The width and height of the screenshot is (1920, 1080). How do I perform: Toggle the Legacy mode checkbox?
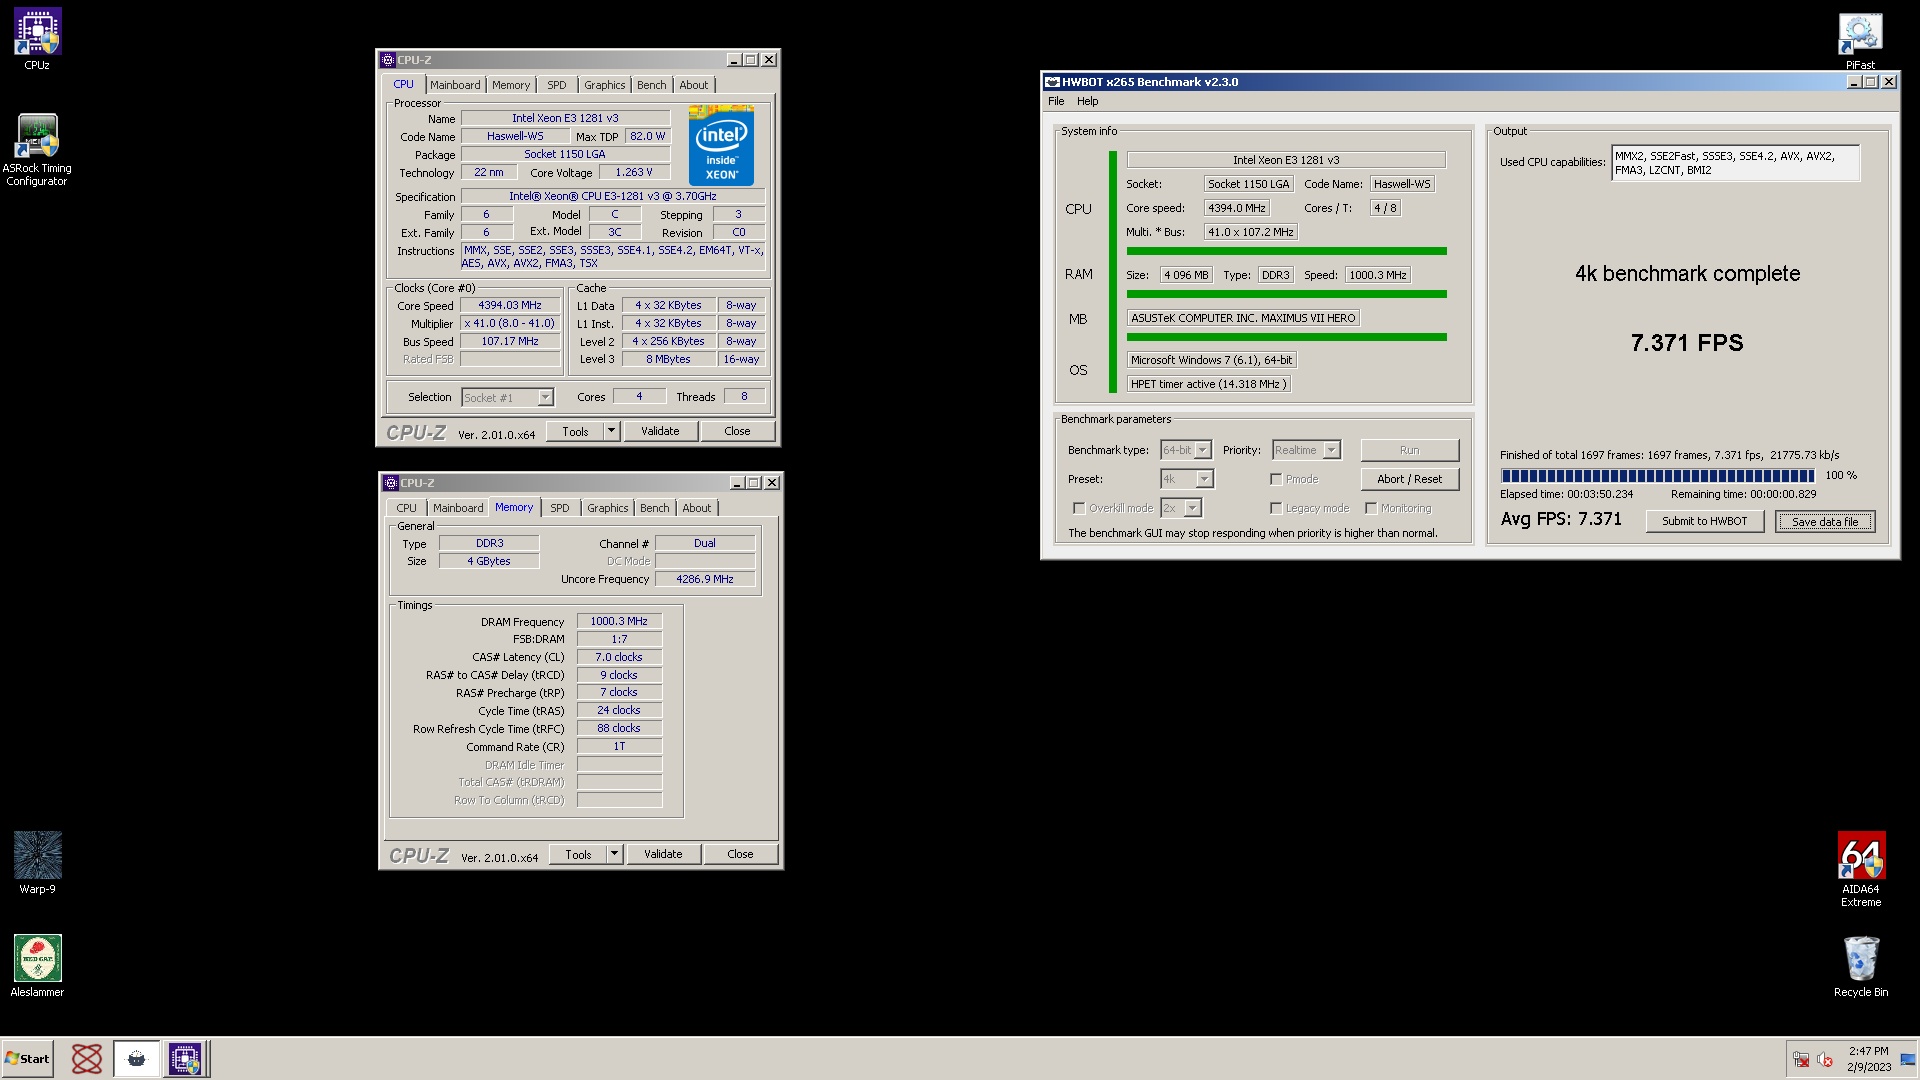pyautogui.click(x=1276, y=508)
